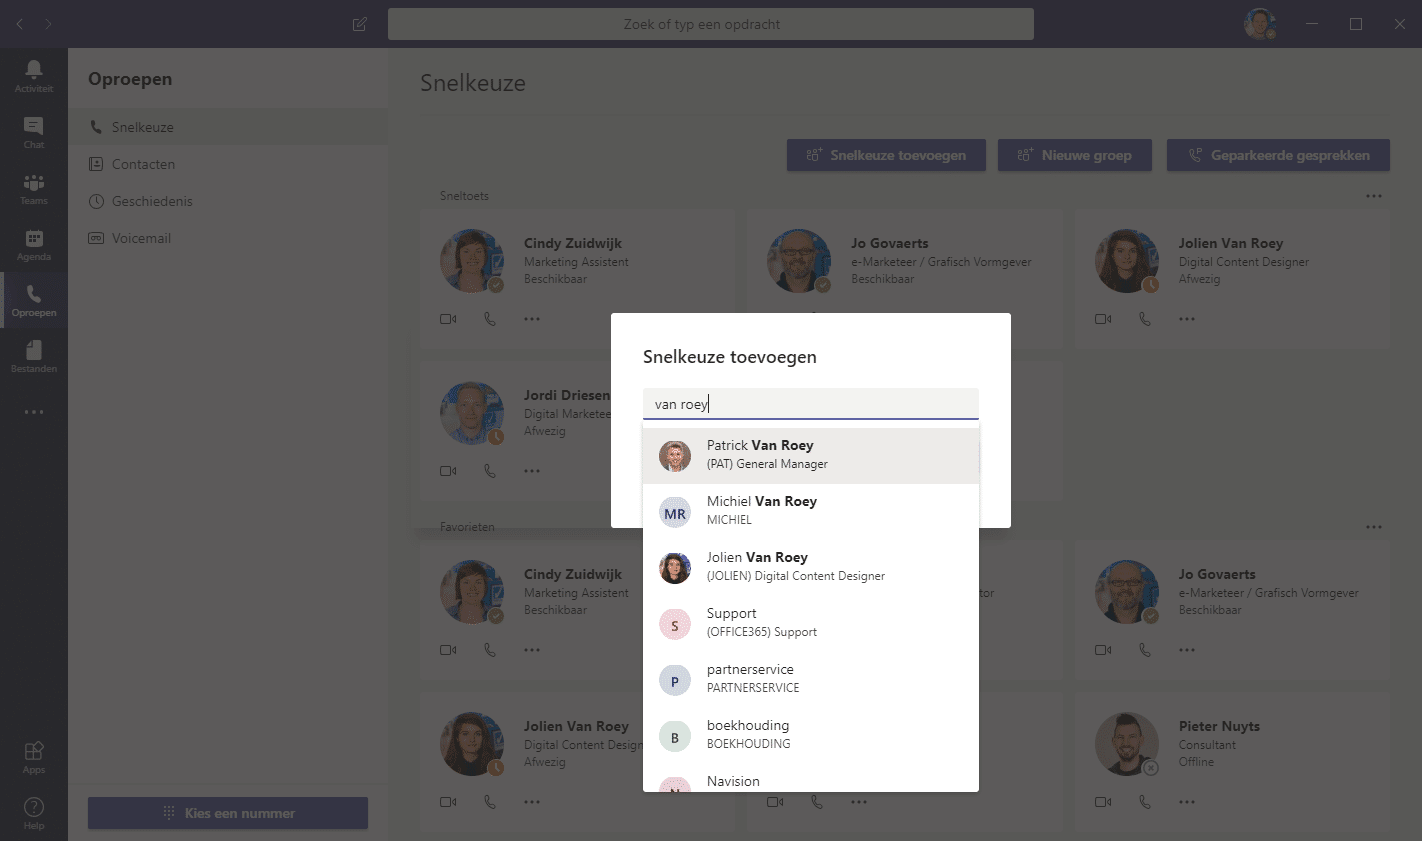Click Jo Govaerts photo in Sneltoets

pyautogui.click(x=798, y=261)
